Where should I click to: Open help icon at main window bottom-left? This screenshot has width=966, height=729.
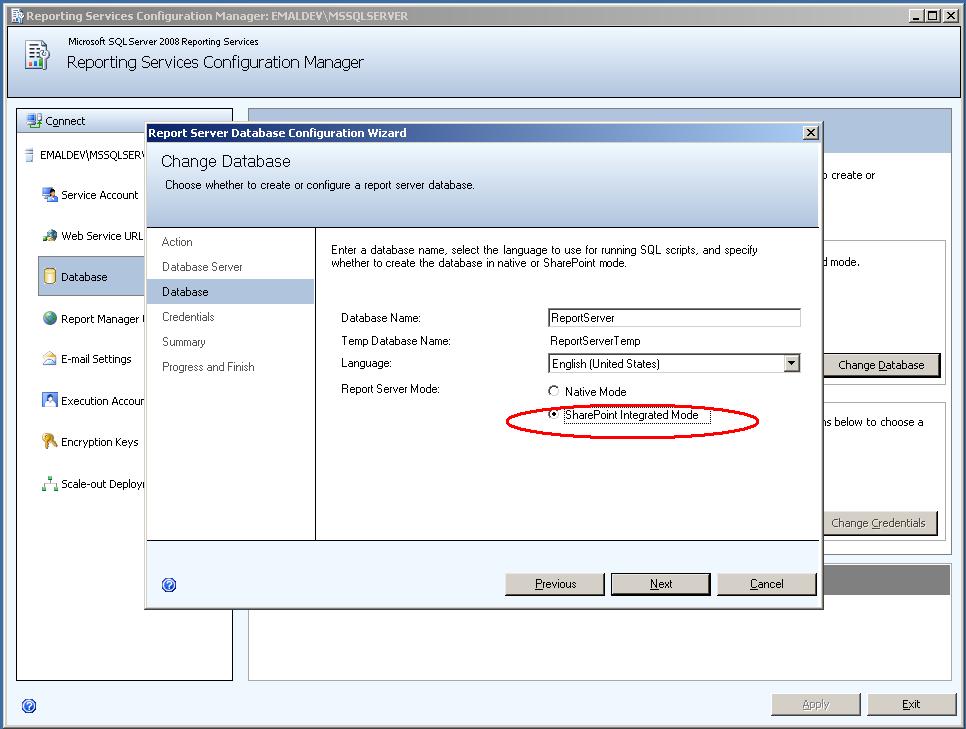pos(29,706)
